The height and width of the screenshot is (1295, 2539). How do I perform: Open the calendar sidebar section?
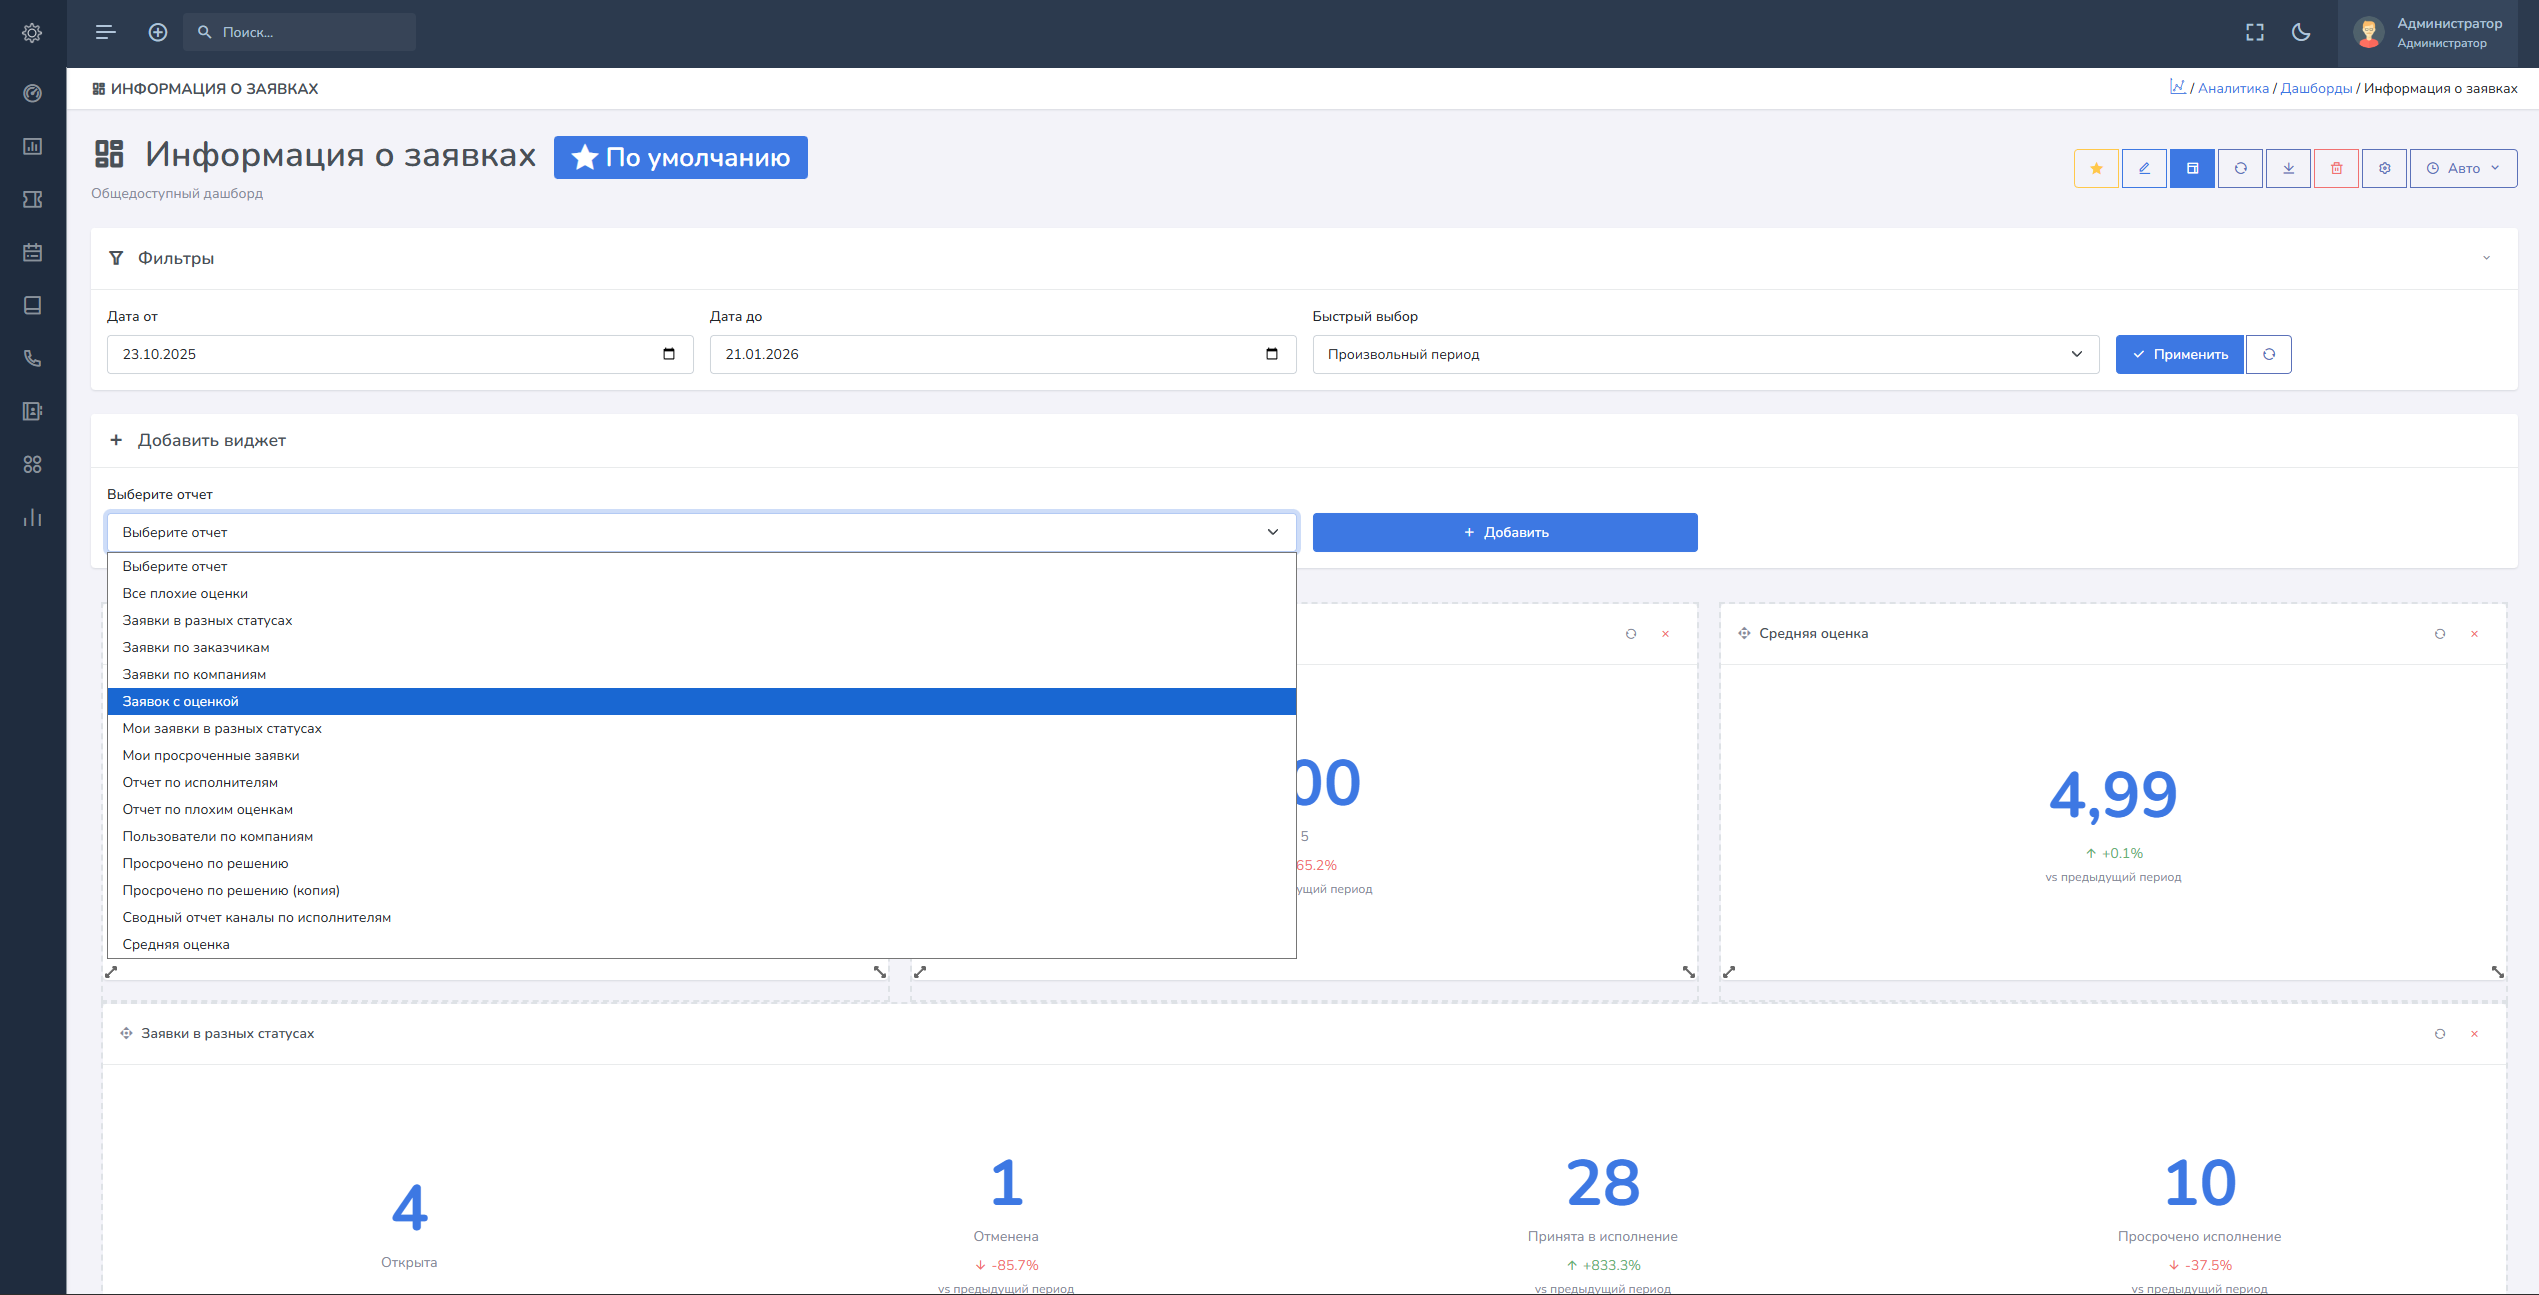[32, 252]
